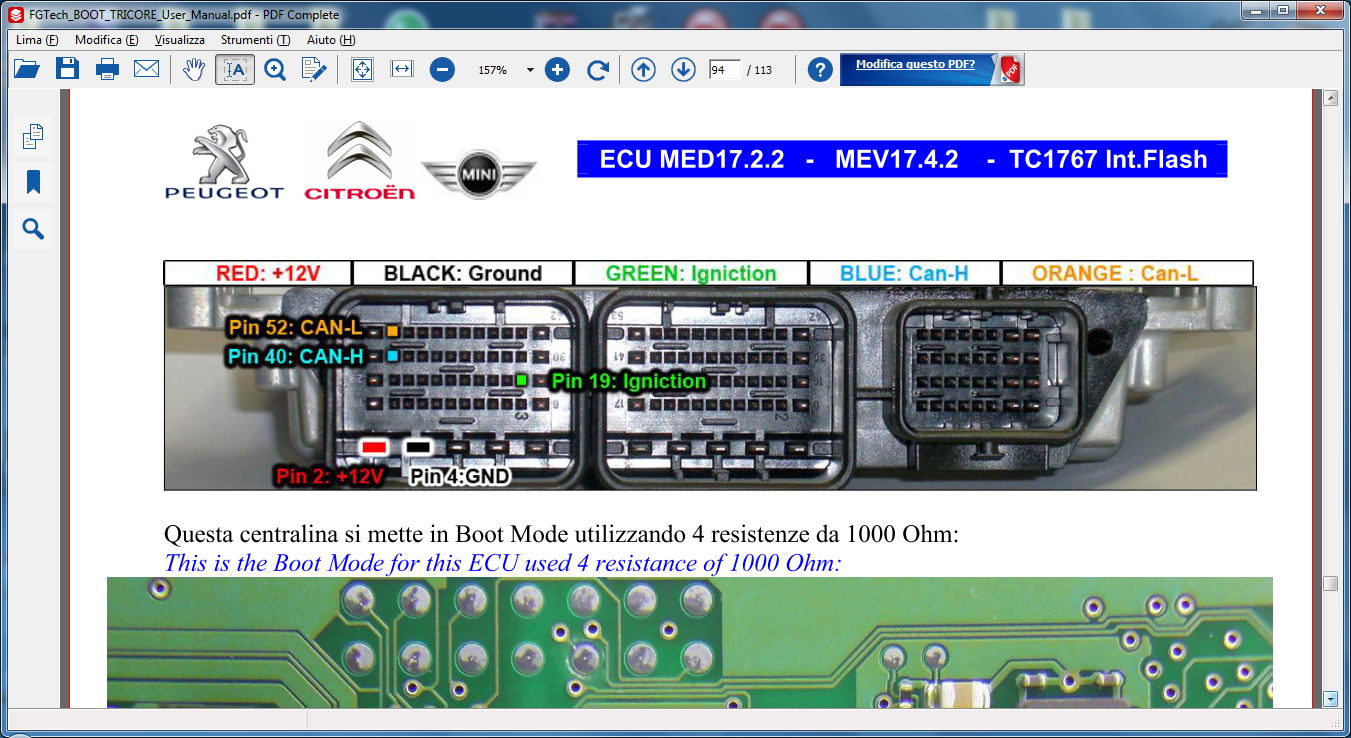
Task: Open the edit document pencil tool
Action: pos(315,69)
